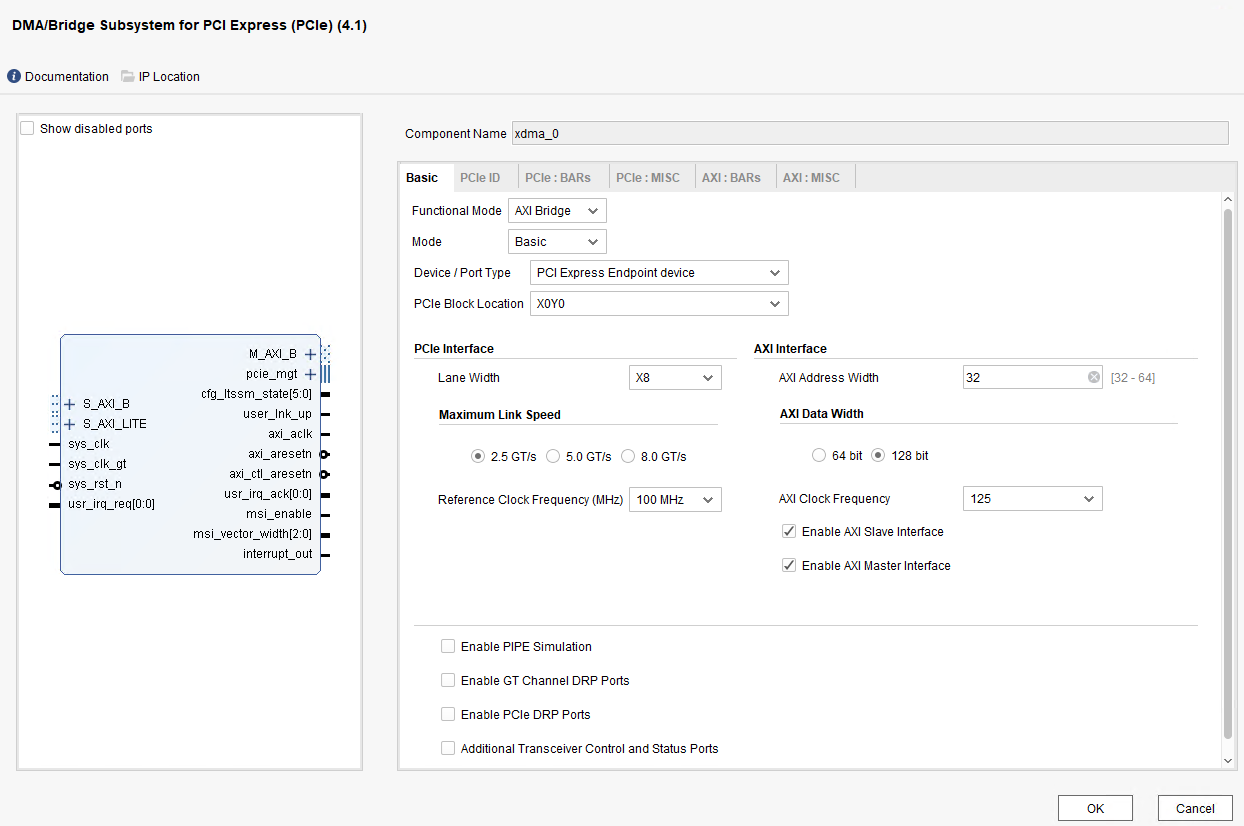
Task: Open the Lane Width dropdown
Action: 675,377
